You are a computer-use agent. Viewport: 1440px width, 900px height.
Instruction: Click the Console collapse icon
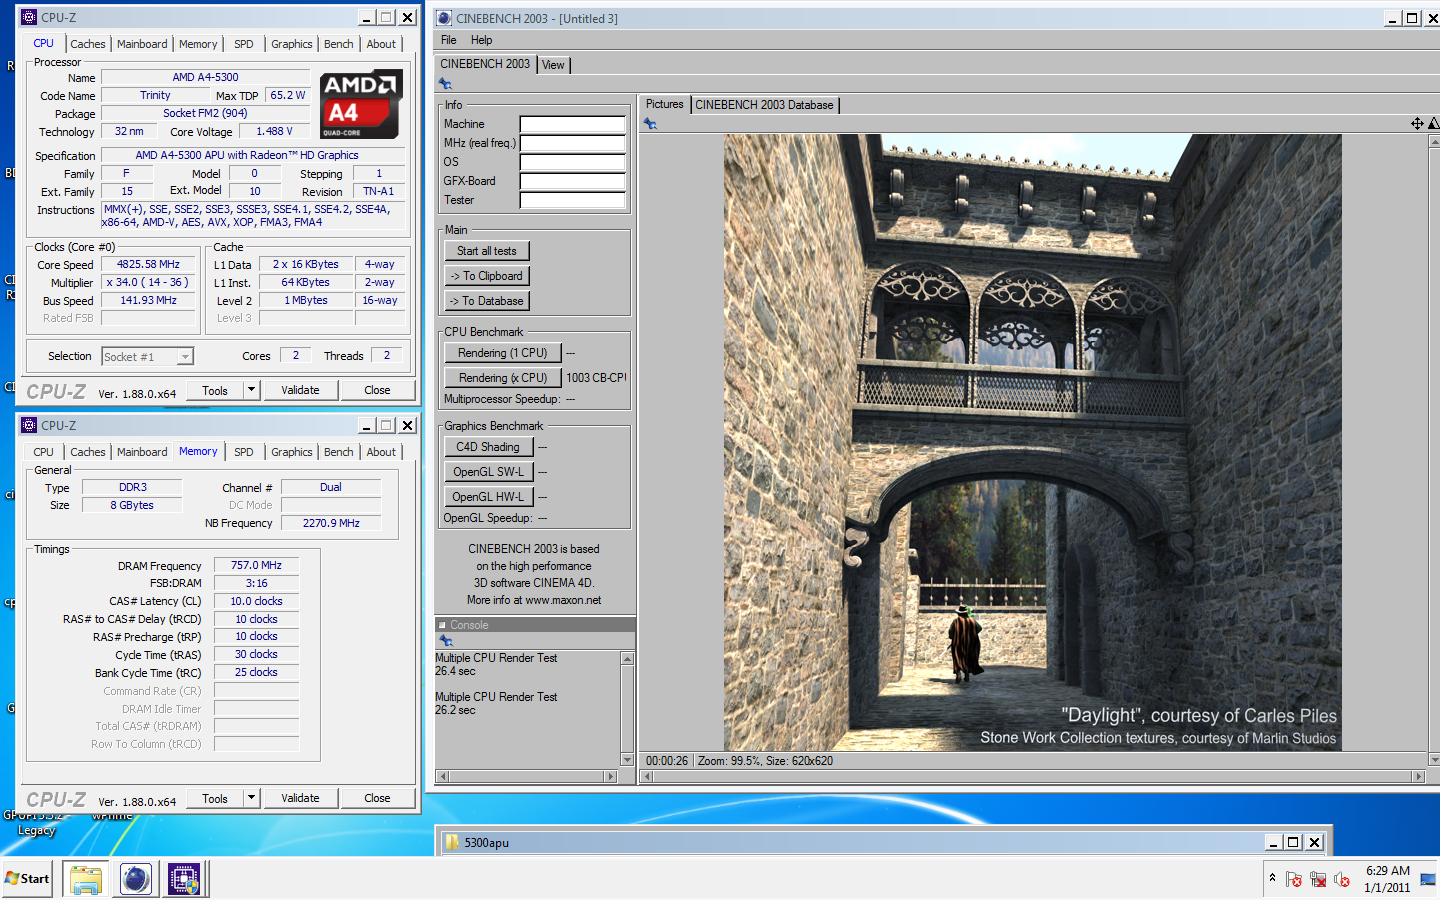point(442,625)
